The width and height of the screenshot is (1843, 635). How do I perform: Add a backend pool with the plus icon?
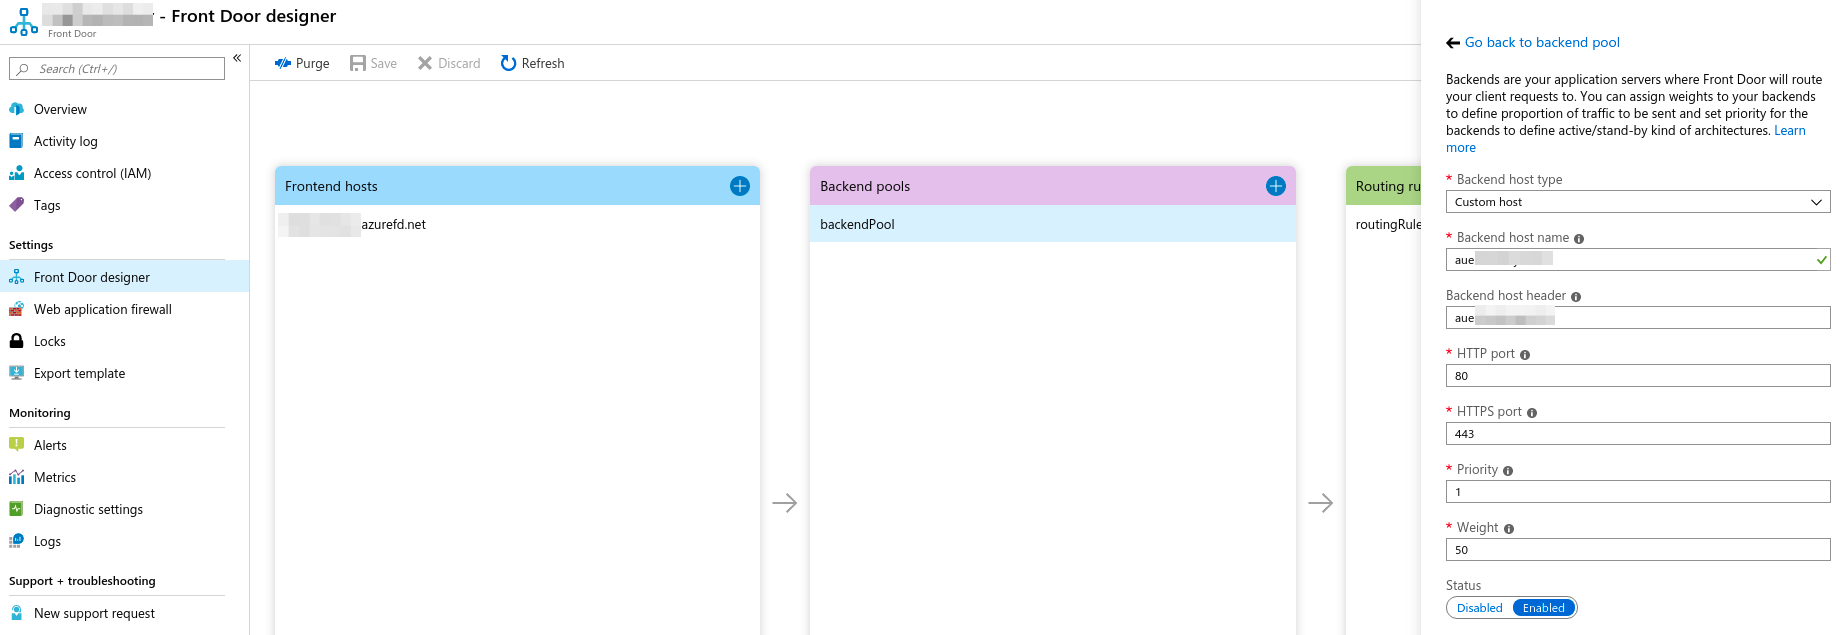(1276, 186)
